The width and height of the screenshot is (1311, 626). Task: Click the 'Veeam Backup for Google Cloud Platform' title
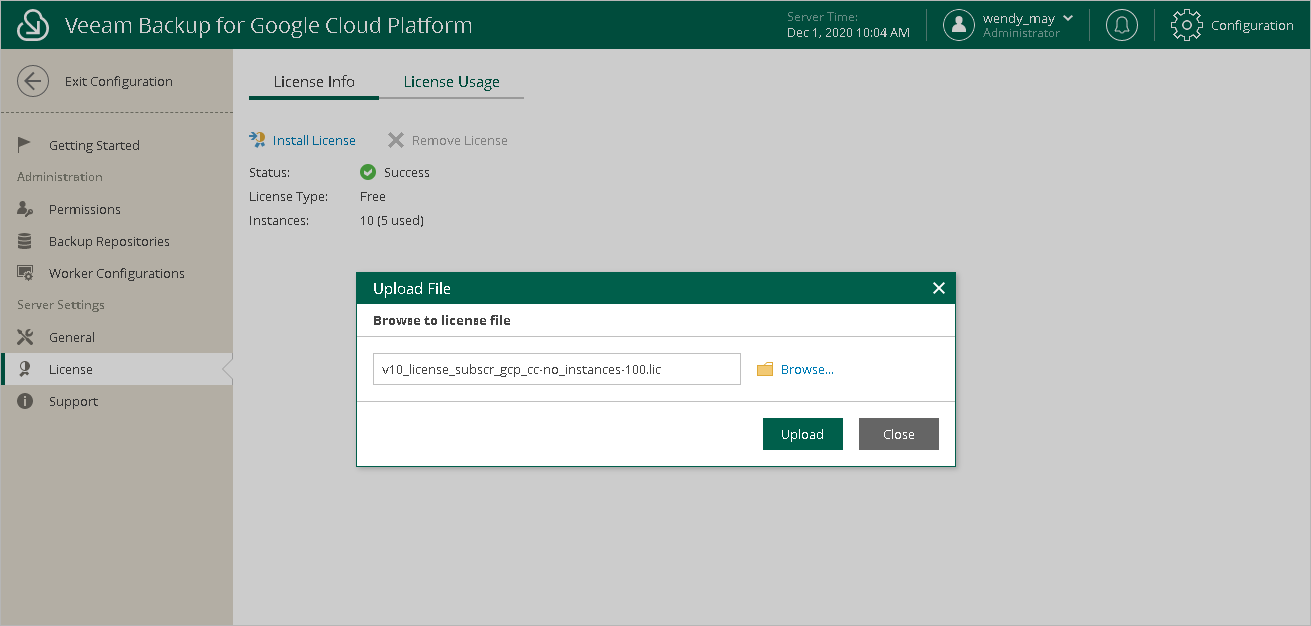tap(268, 25)
